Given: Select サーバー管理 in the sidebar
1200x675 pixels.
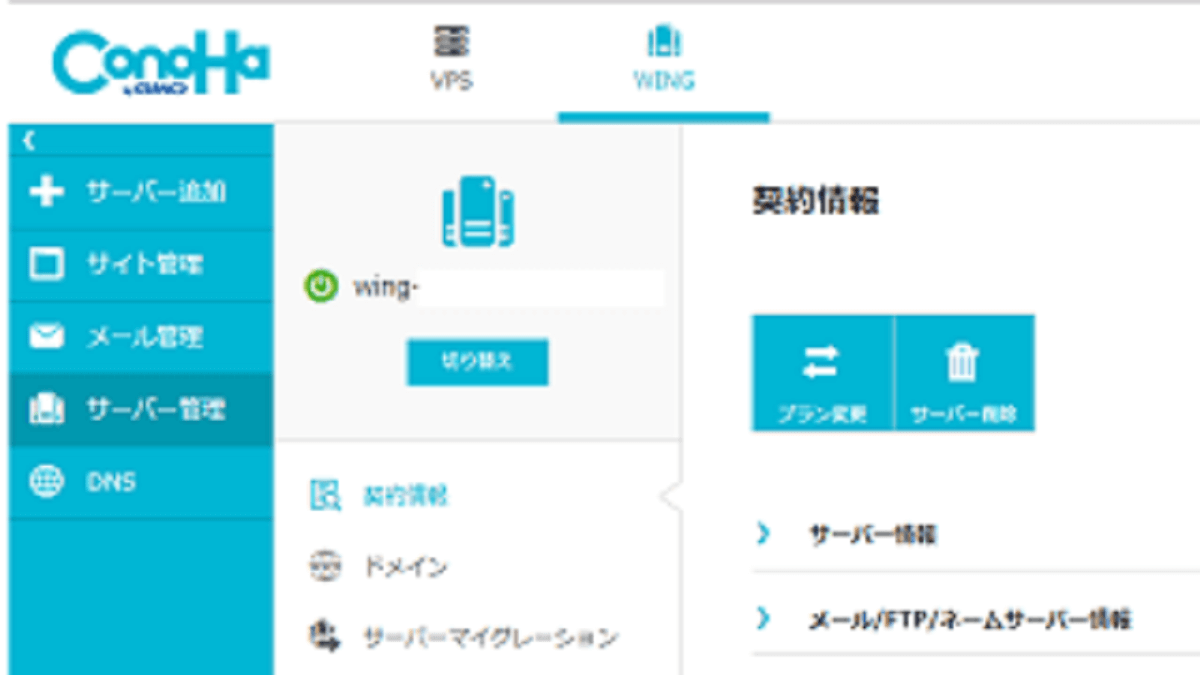Looking at the screenshot, I should click(x=141, y=409).
